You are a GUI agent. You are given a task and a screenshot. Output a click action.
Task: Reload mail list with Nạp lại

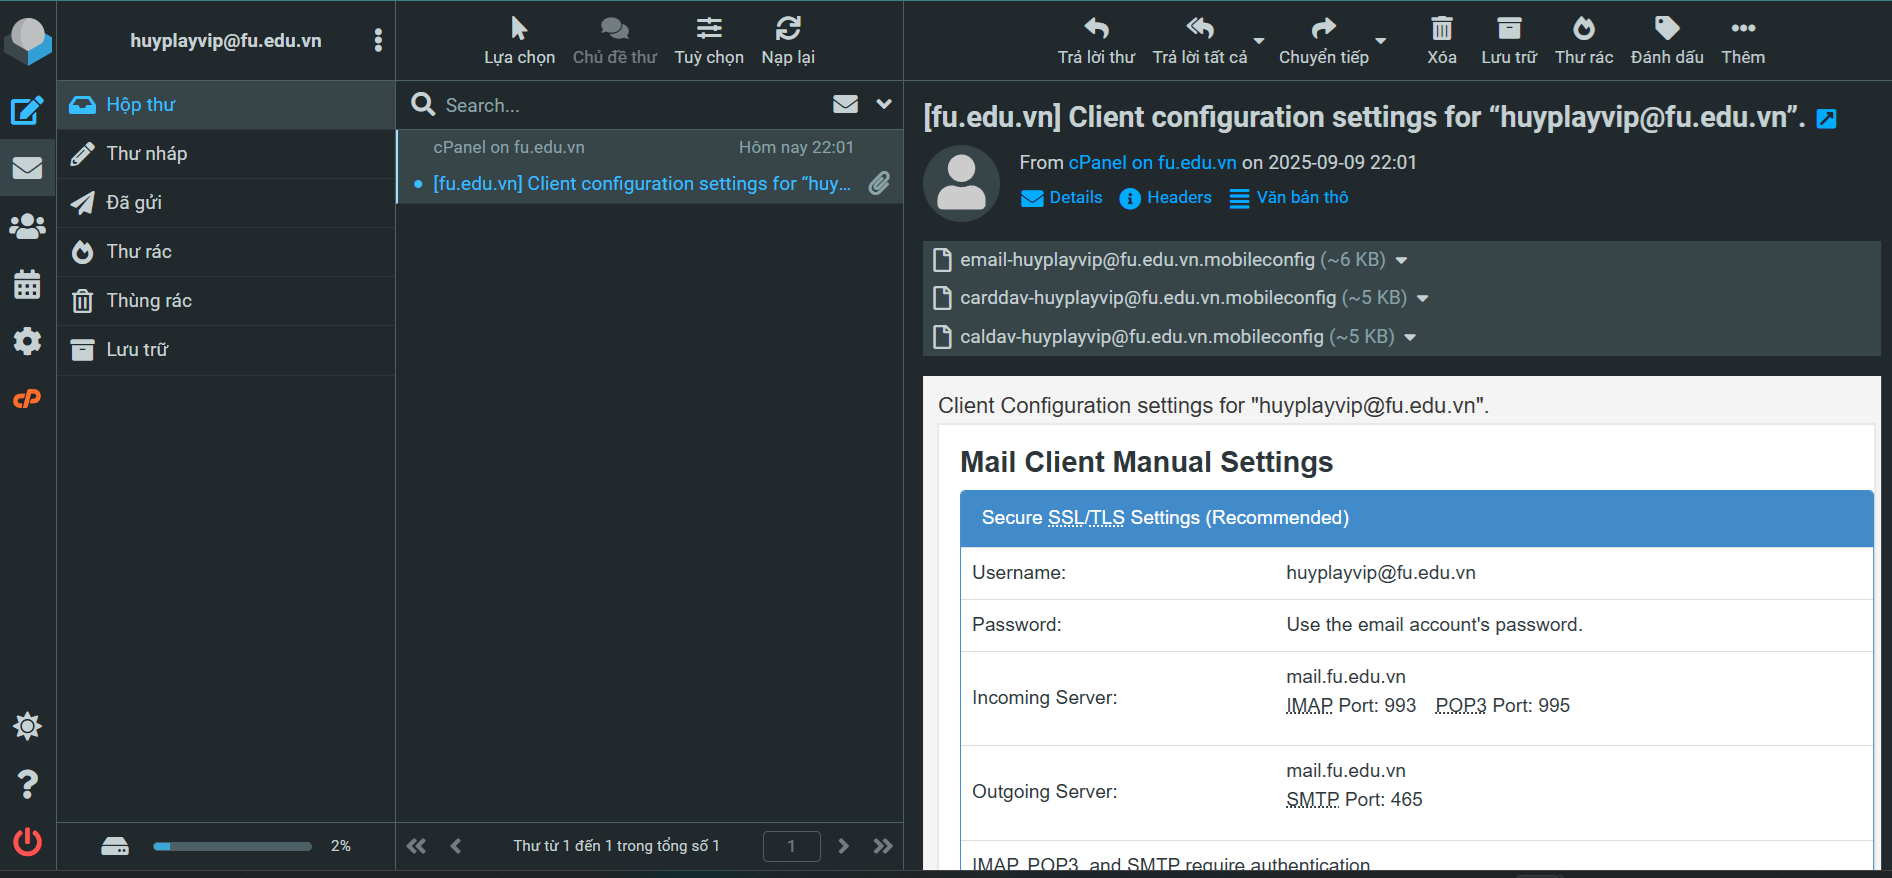pyautogui.click(x=788, y=41)
